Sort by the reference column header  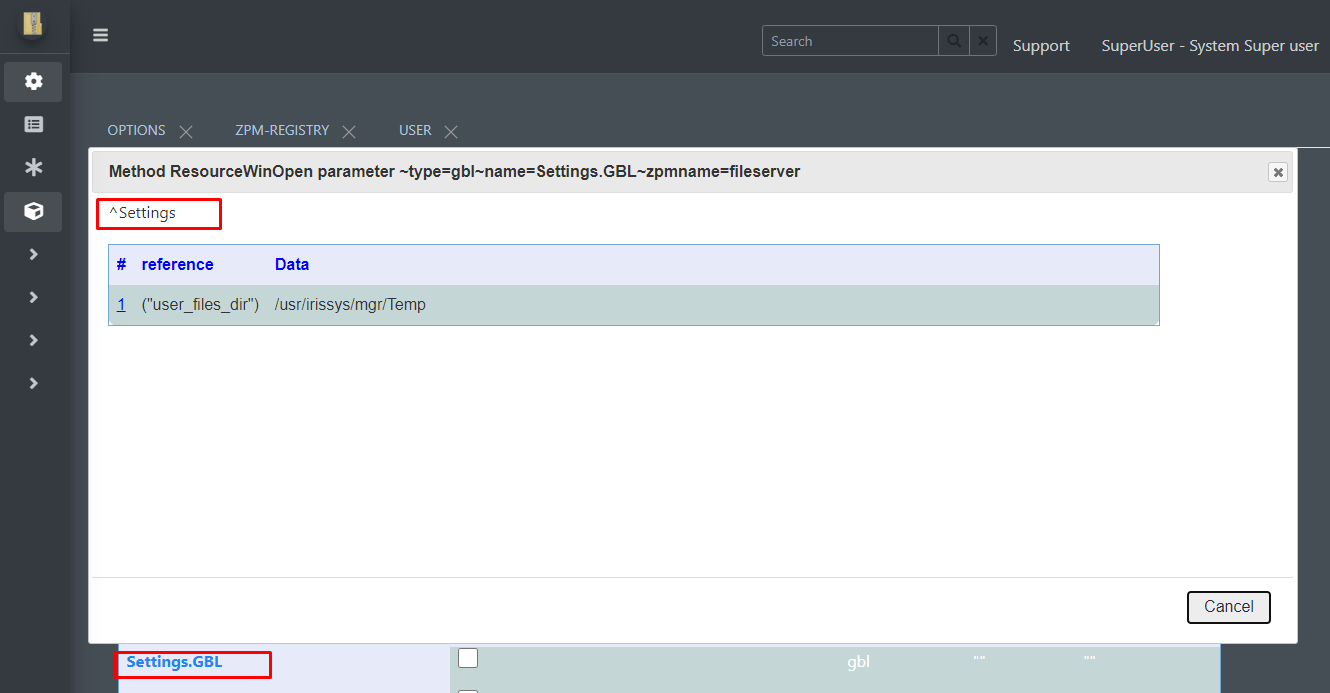coord(177,264)
